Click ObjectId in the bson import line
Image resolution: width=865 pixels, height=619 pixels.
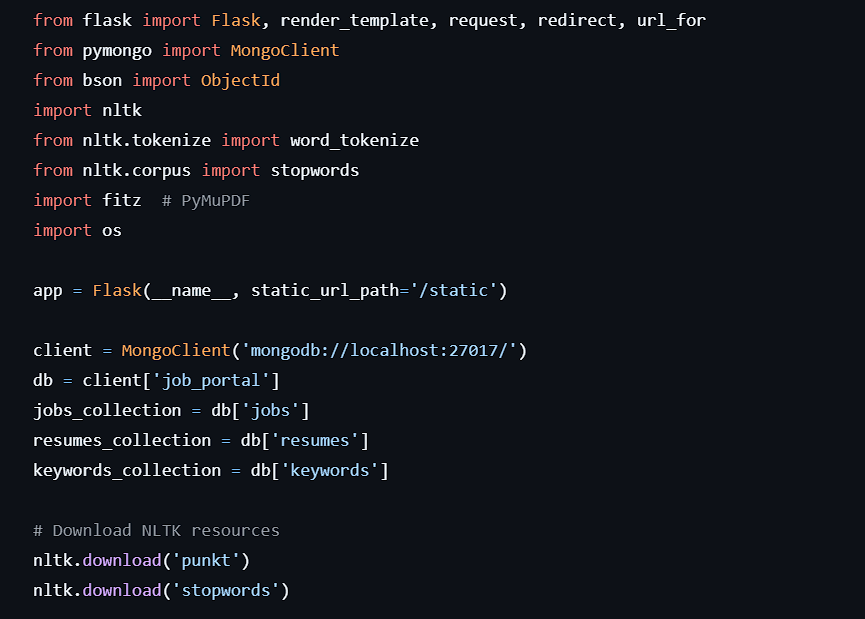point(240,81)
